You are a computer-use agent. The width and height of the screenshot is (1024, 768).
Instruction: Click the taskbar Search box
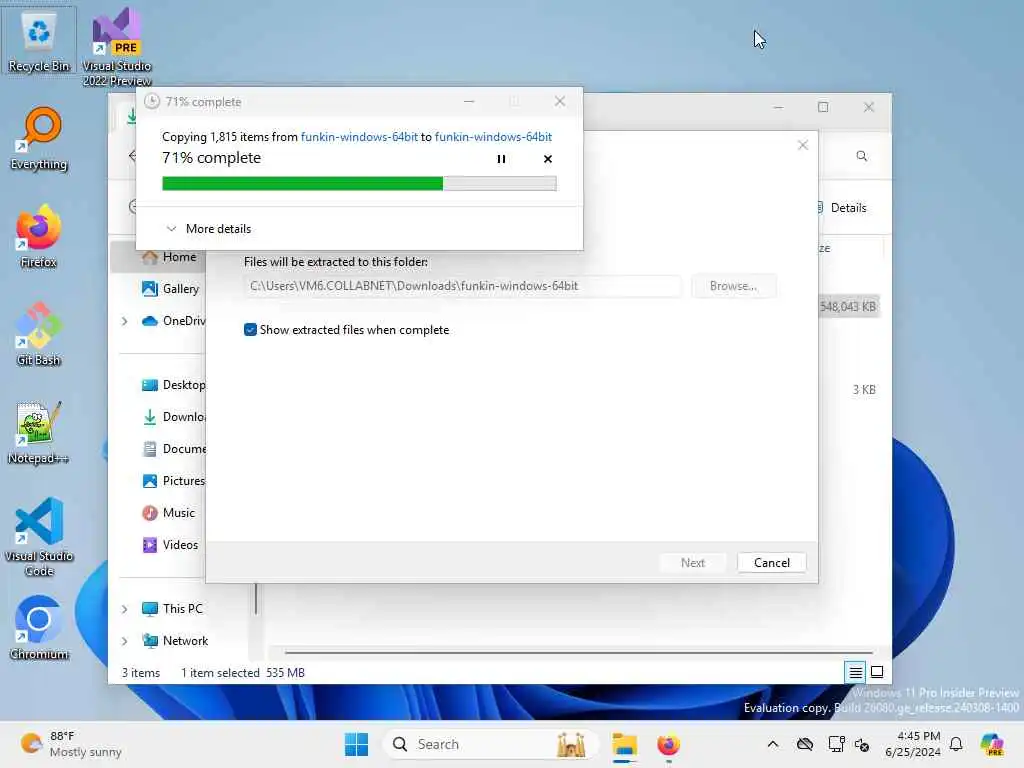pos(490,744)
